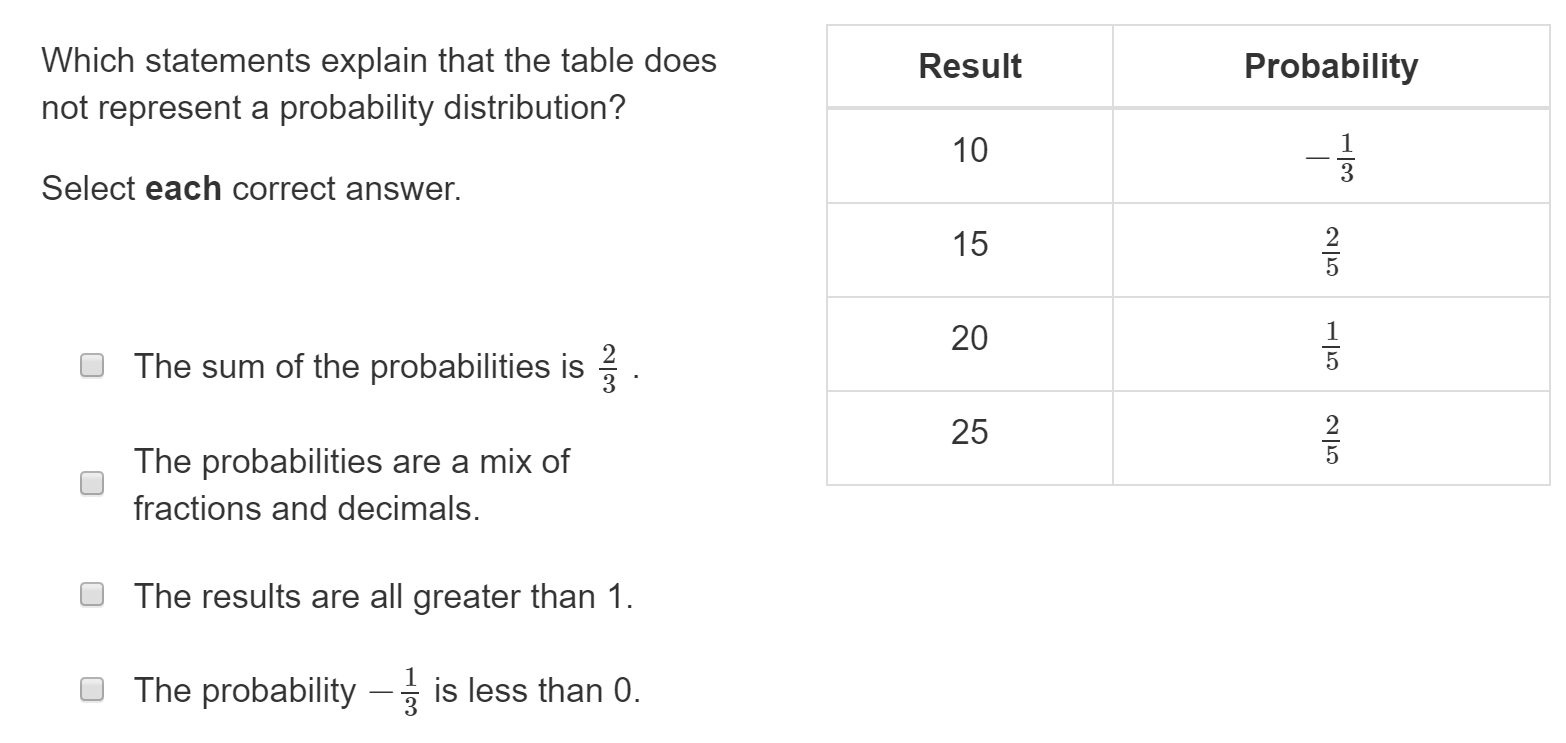Click the fractions and decimals answer text

pyautogui.click(x=350, y=484)
